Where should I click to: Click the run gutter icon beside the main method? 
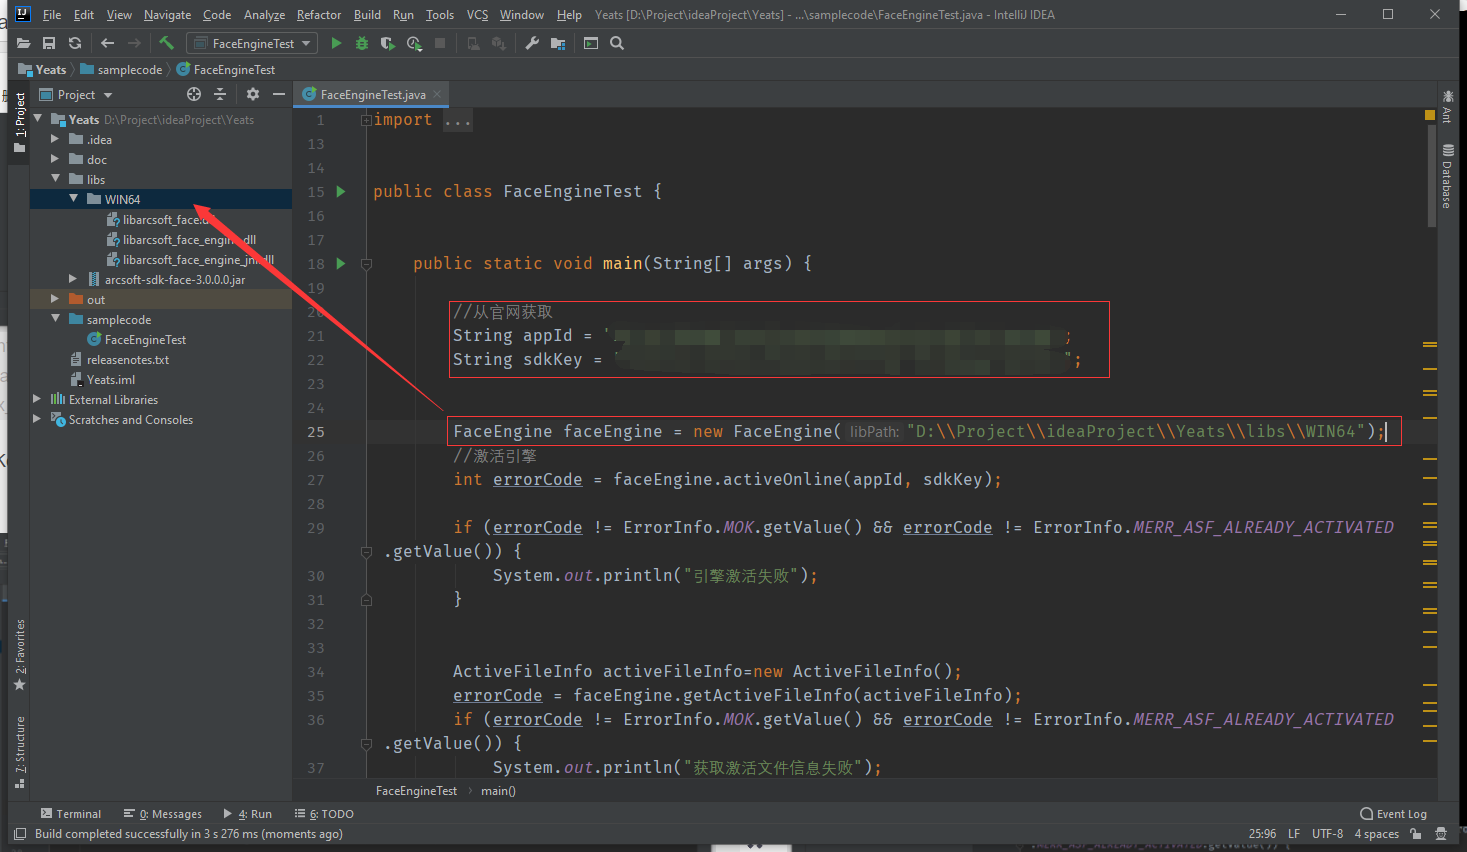341,263
